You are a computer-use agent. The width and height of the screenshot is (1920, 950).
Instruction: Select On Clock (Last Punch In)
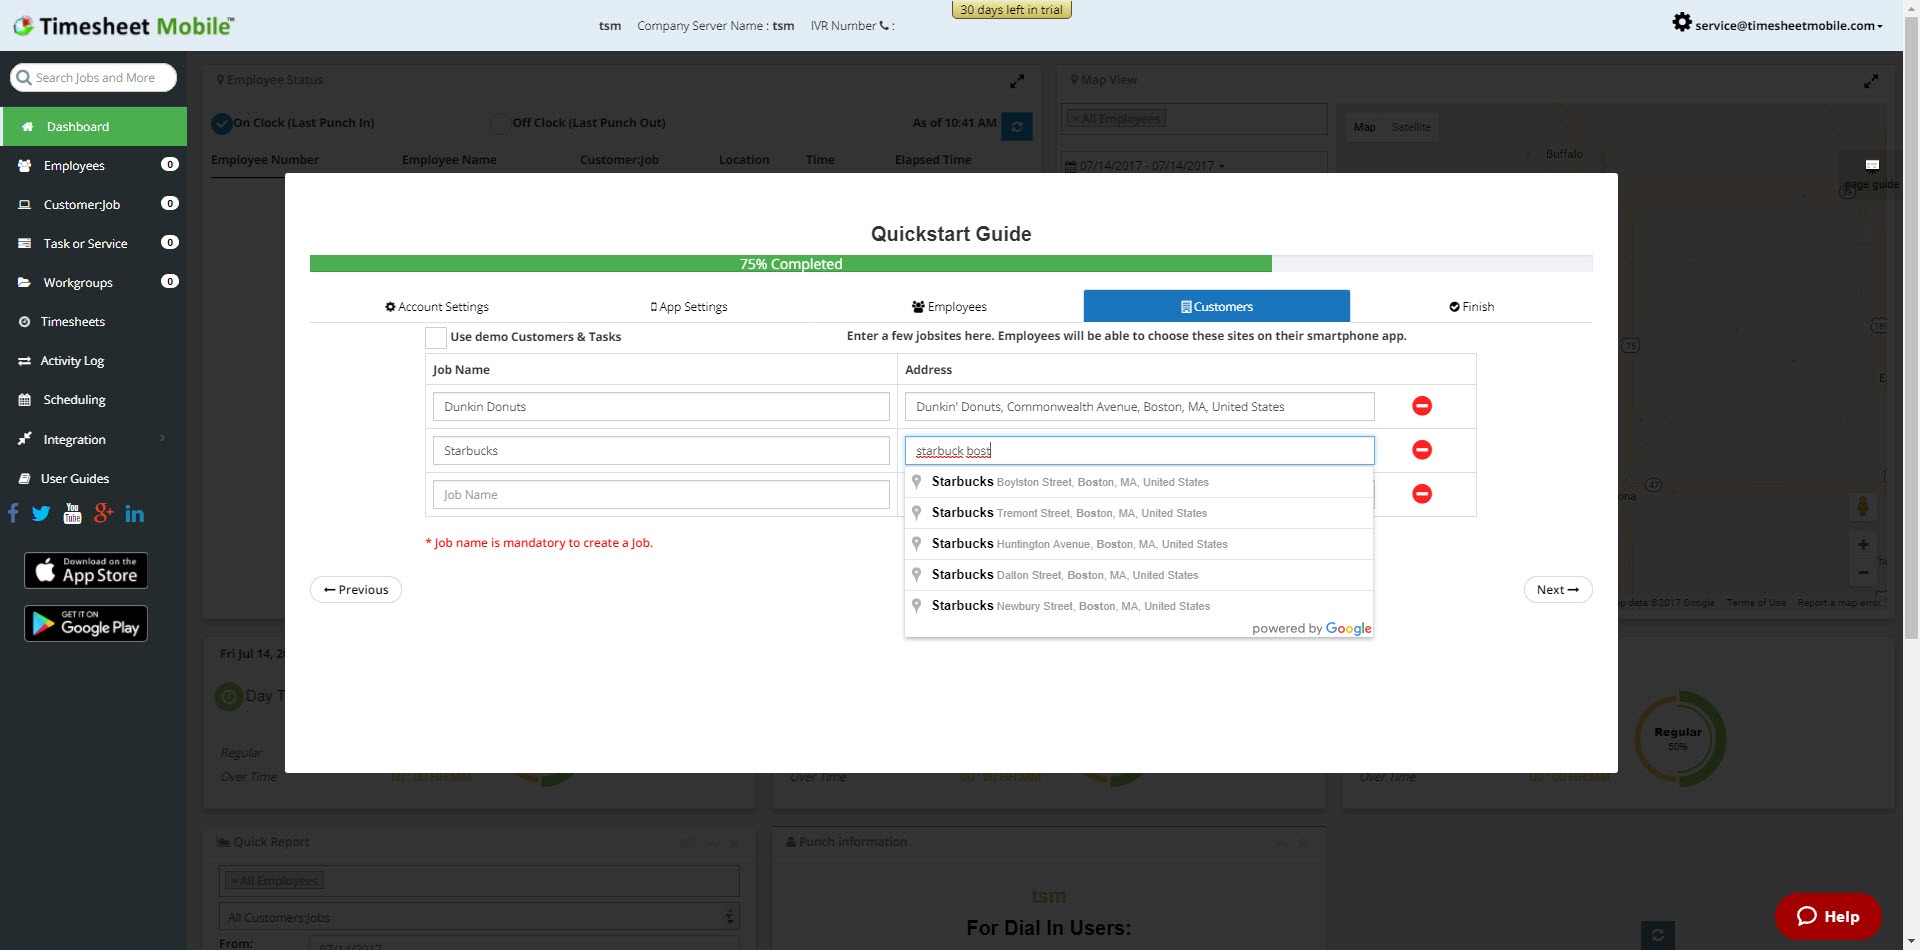click(222, 123)
